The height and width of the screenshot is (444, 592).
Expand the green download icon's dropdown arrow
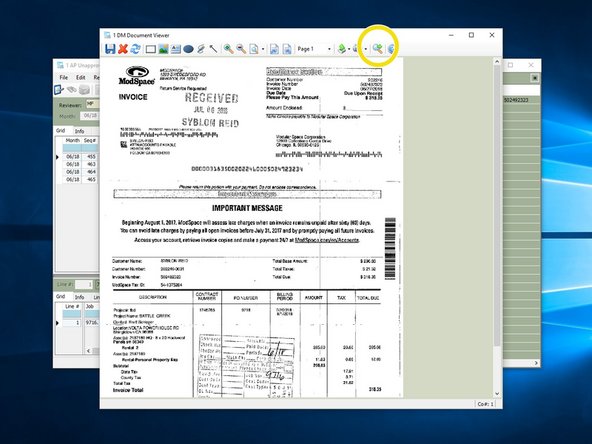coord(349,49)
